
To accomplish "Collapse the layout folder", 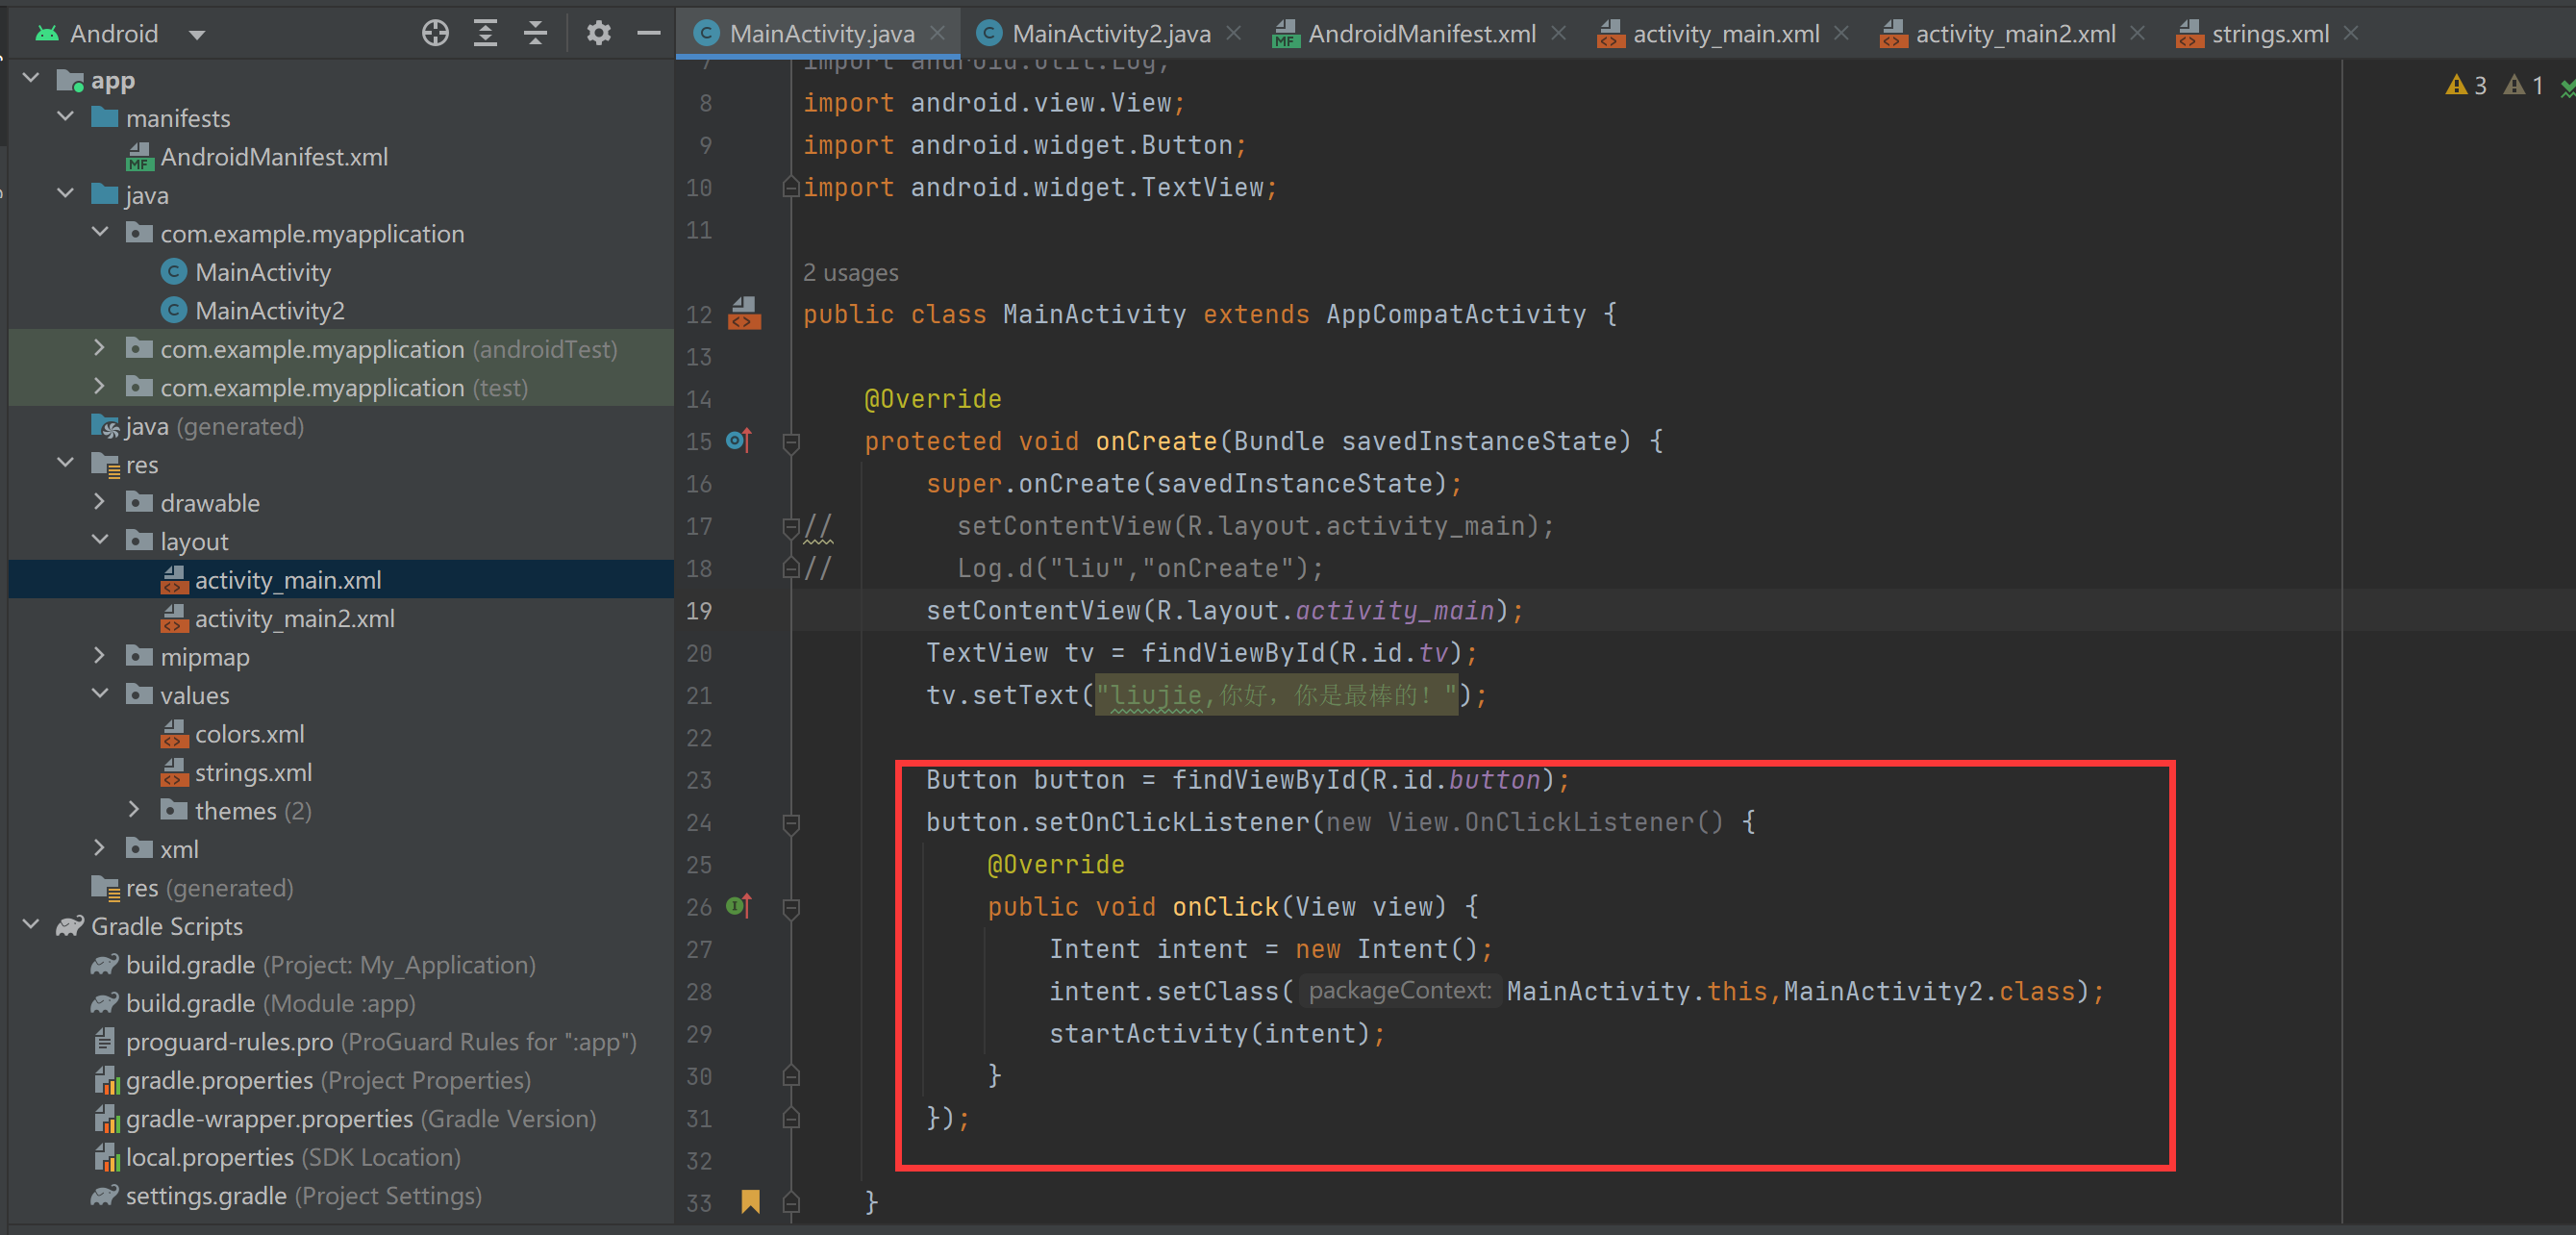I will 100,540.
